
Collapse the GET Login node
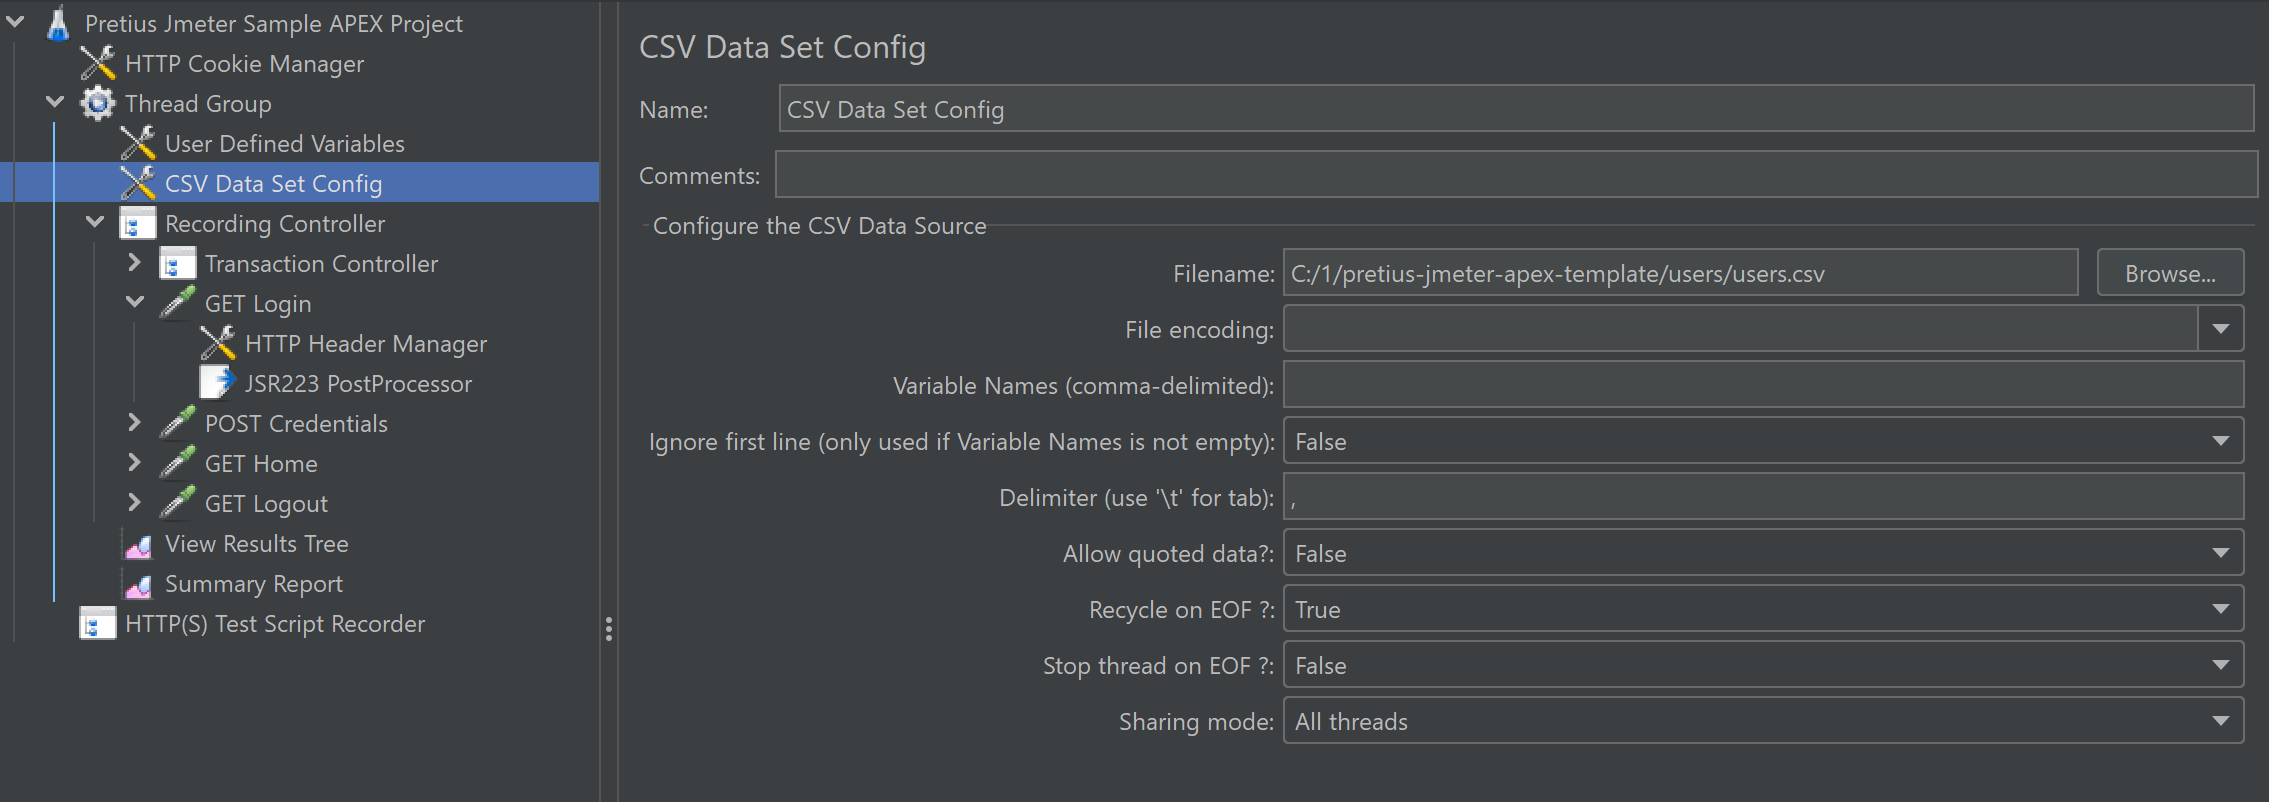pyautogui.click(x=135, y=302)
